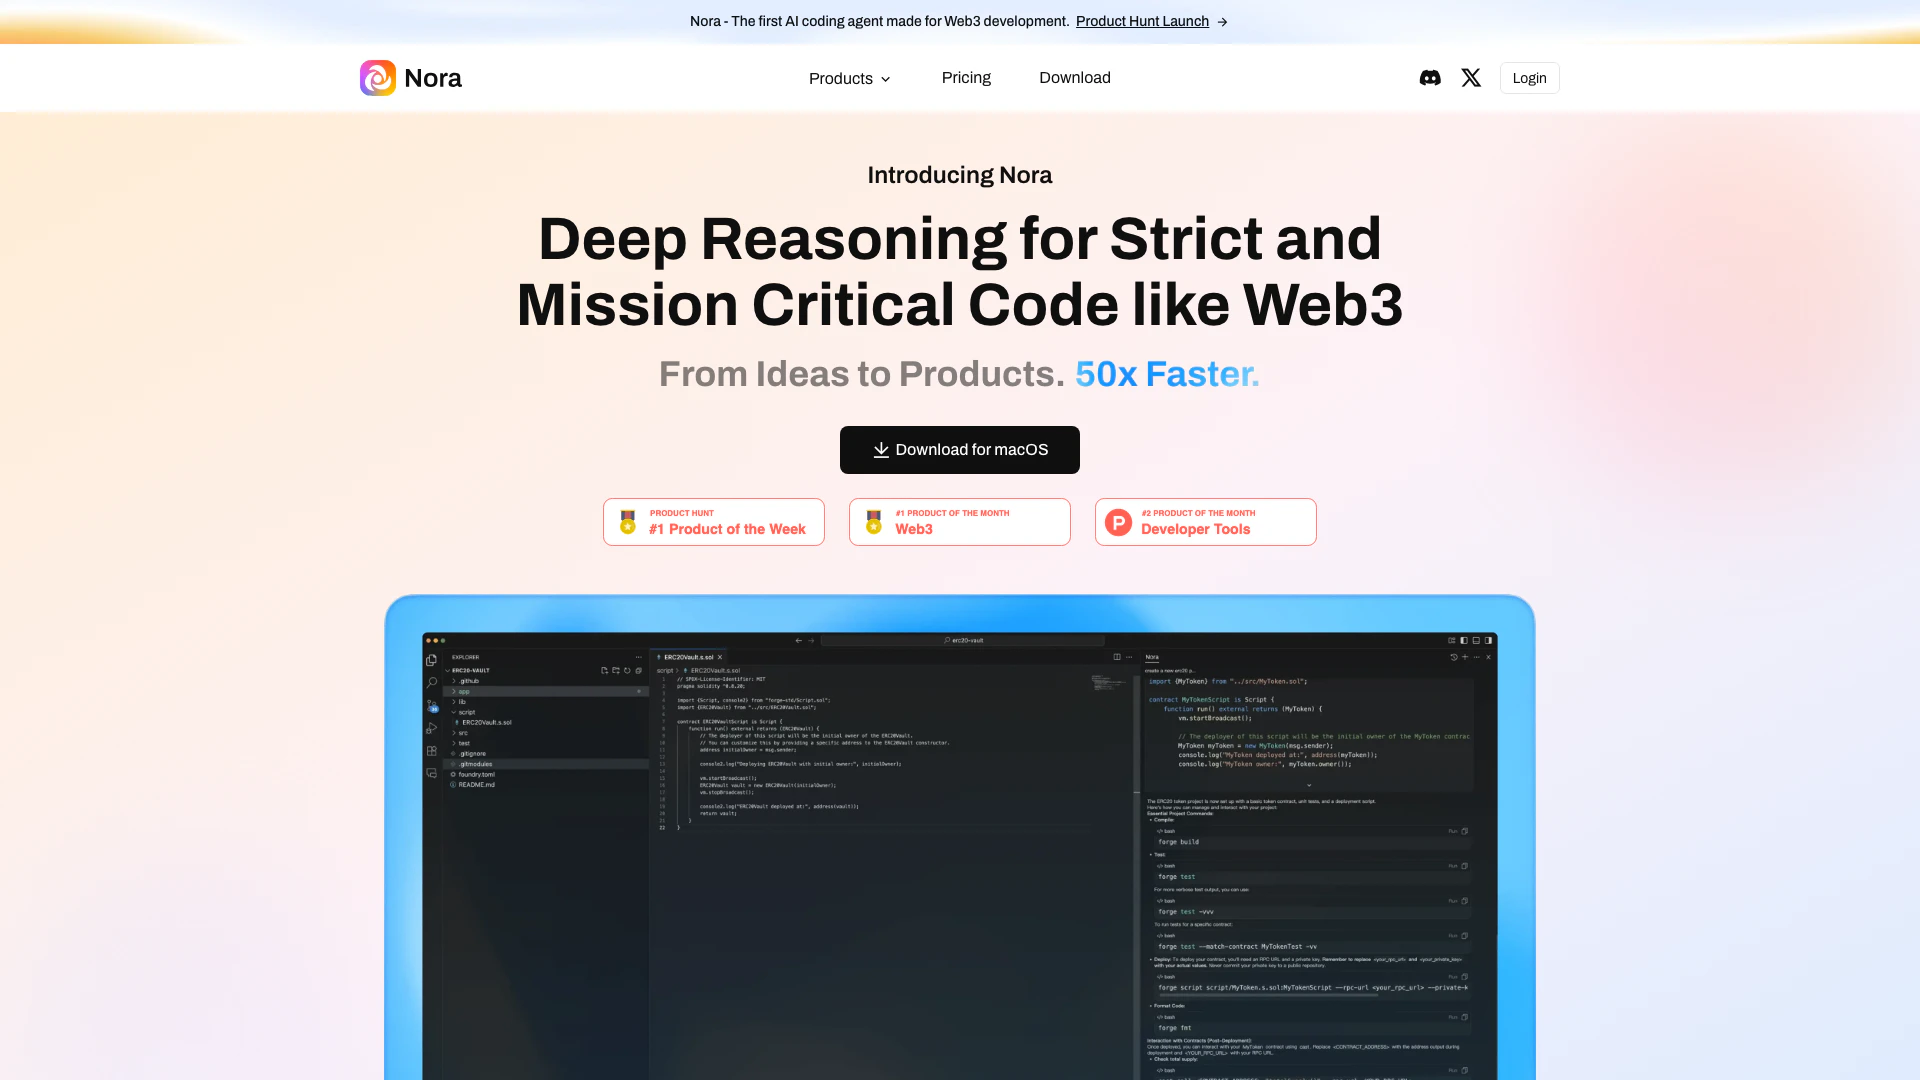Click the chat history icon in Nora panel
The image size is (1920, 1080).
pos(1453,657)
